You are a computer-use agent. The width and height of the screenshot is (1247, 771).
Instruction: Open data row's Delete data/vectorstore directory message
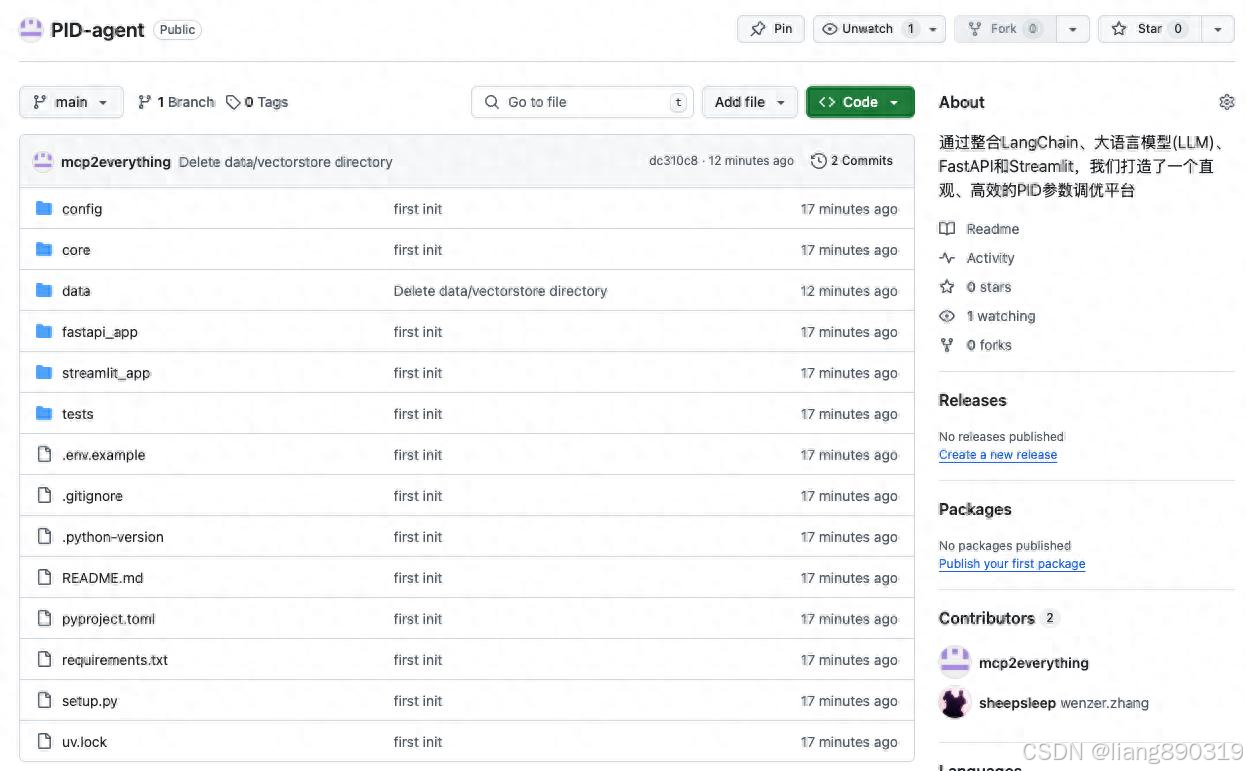(x=500, y=291)
